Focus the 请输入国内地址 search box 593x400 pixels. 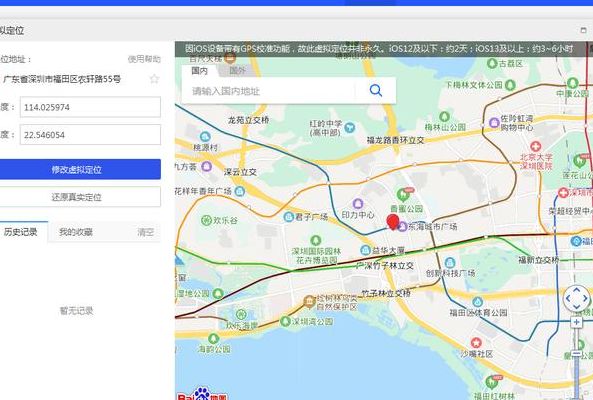click(x=269, y=91)
